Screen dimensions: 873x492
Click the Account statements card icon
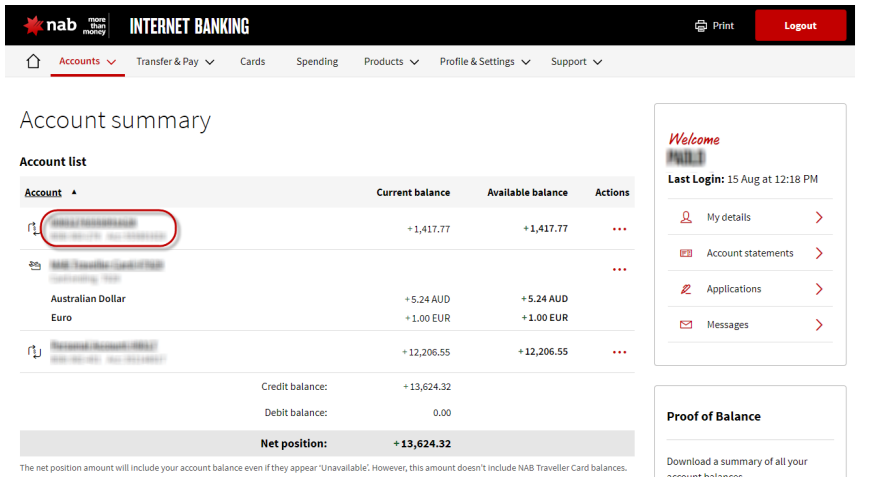686,253
